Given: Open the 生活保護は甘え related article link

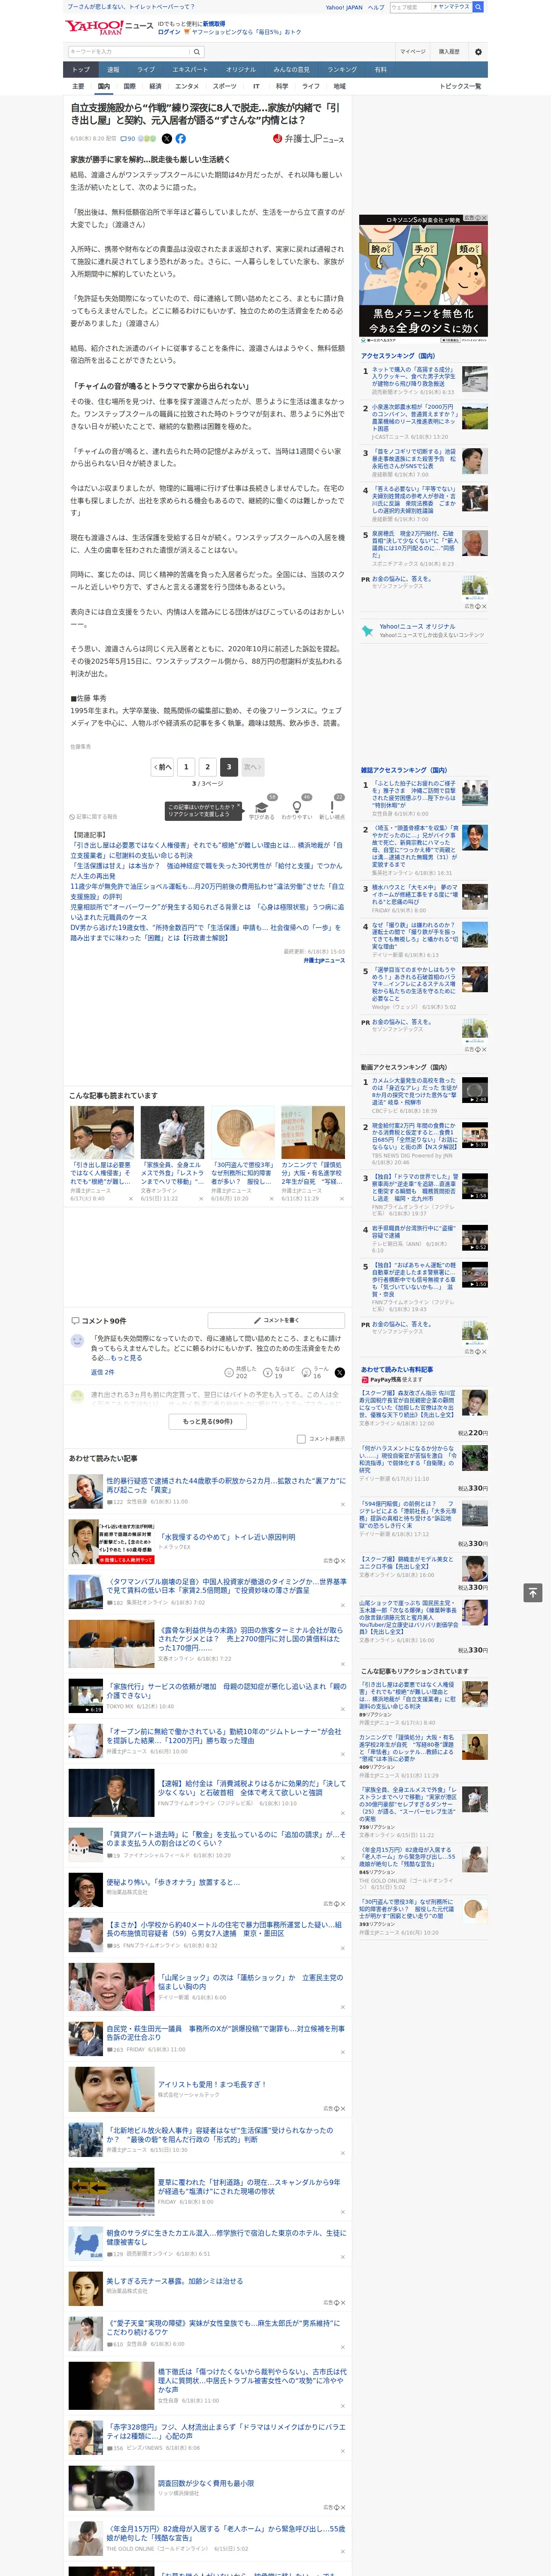Looking at the screenshot, I should [207, 871].
